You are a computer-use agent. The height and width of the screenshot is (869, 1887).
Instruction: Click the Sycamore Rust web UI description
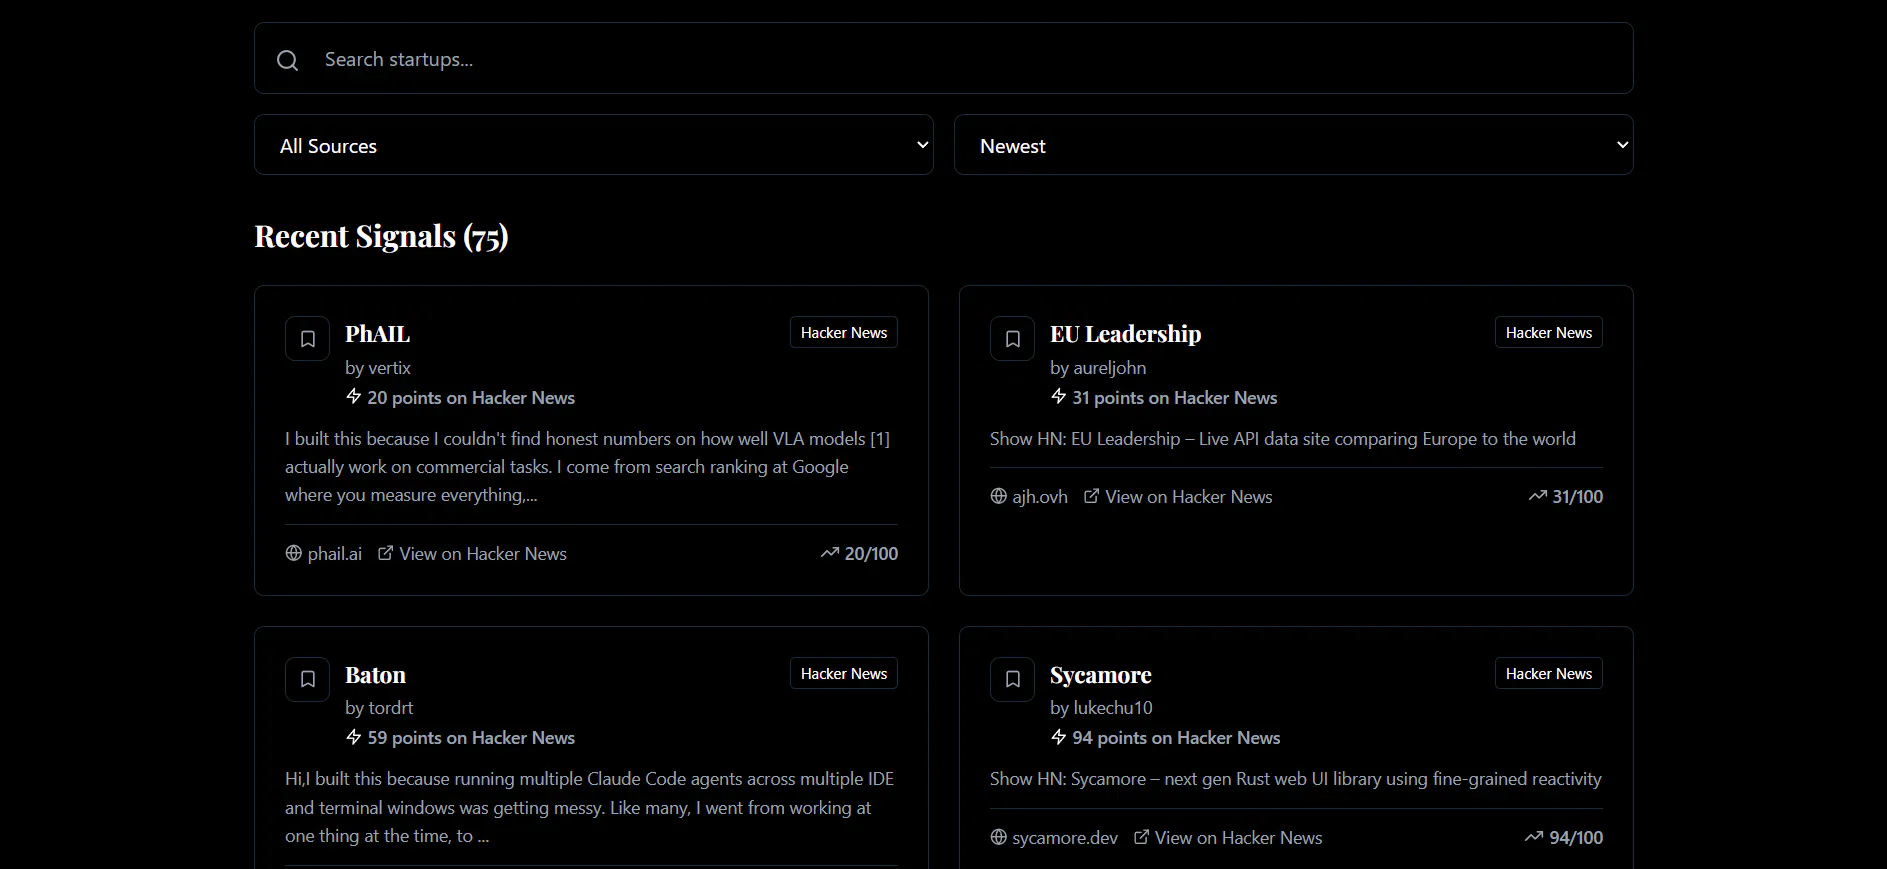point(1295,779)
